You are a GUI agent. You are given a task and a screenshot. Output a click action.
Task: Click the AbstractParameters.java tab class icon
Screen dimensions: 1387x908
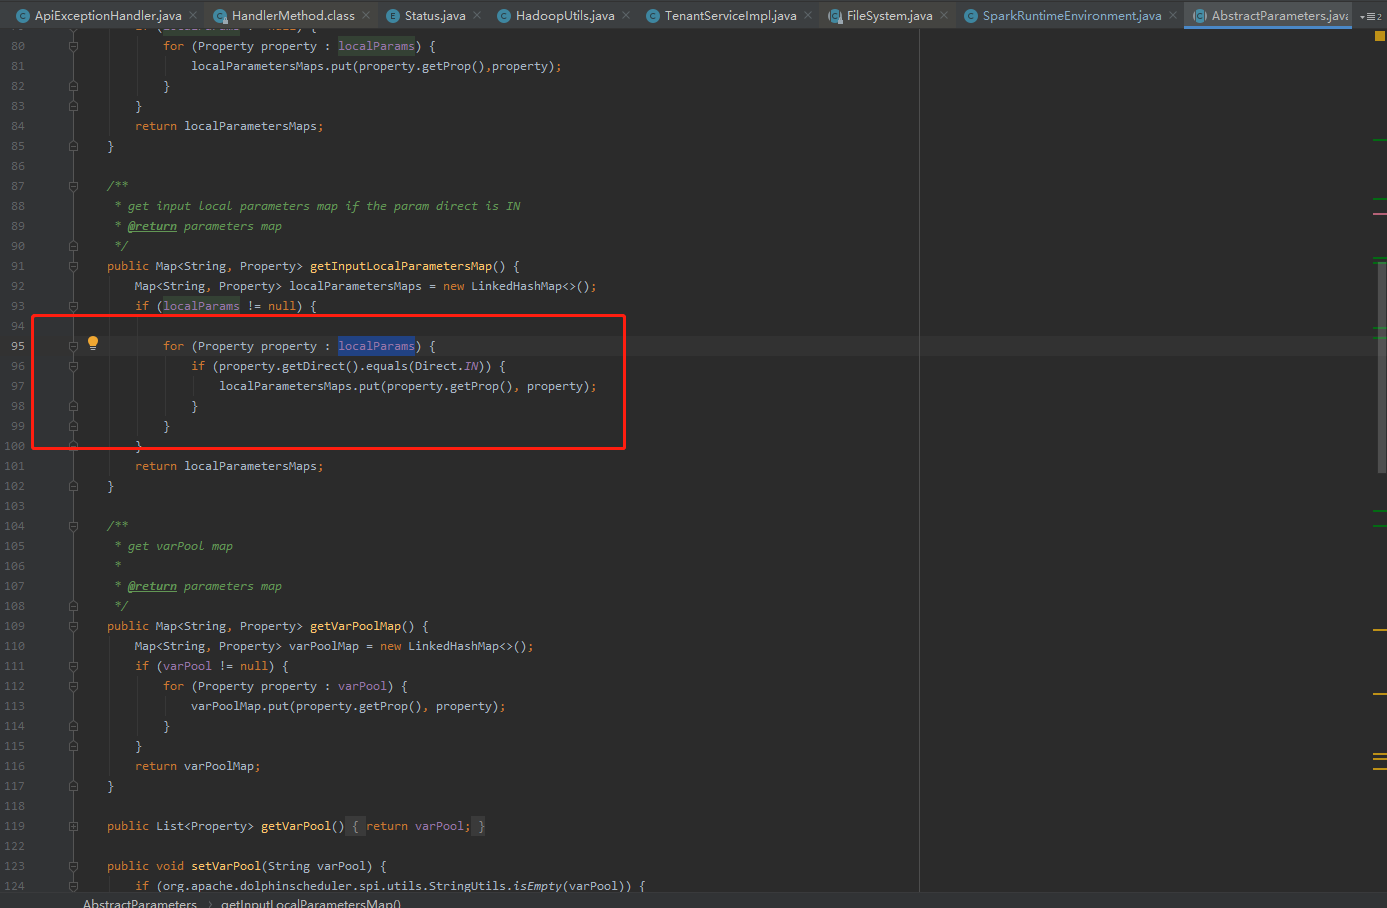(1200, 16)
